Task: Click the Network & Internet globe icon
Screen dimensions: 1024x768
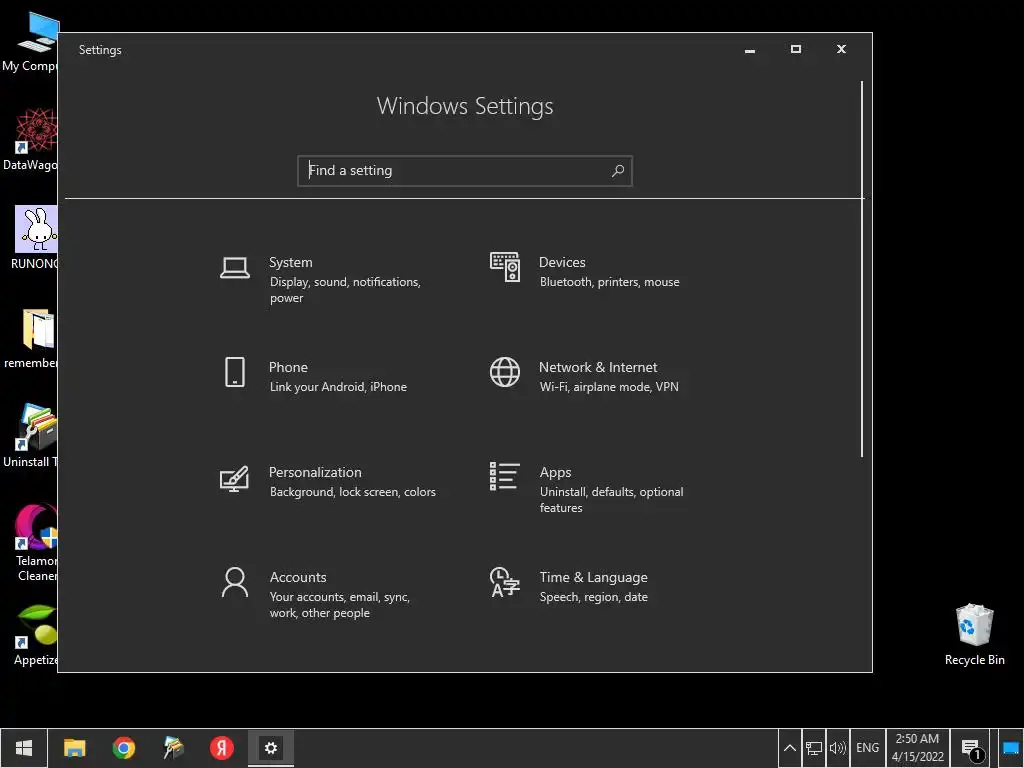Action: point(505,372)
